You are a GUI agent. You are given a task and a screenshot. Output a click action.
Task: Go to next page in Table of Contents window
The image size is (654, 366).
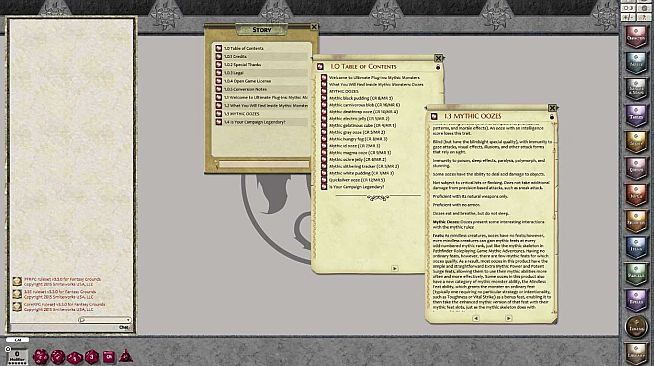(x=395, y=268)
